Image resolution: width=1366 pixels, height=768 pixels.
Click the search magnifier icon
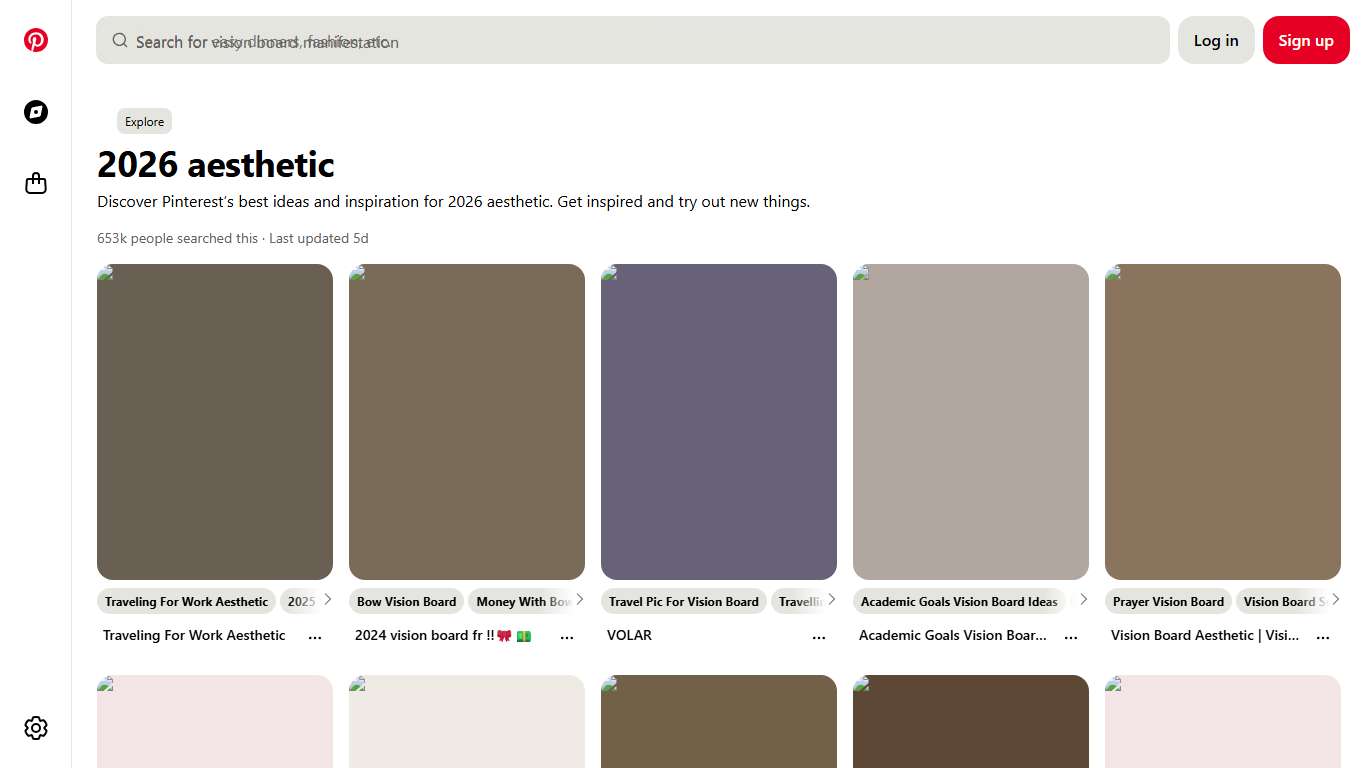click(x=120, y=41)
